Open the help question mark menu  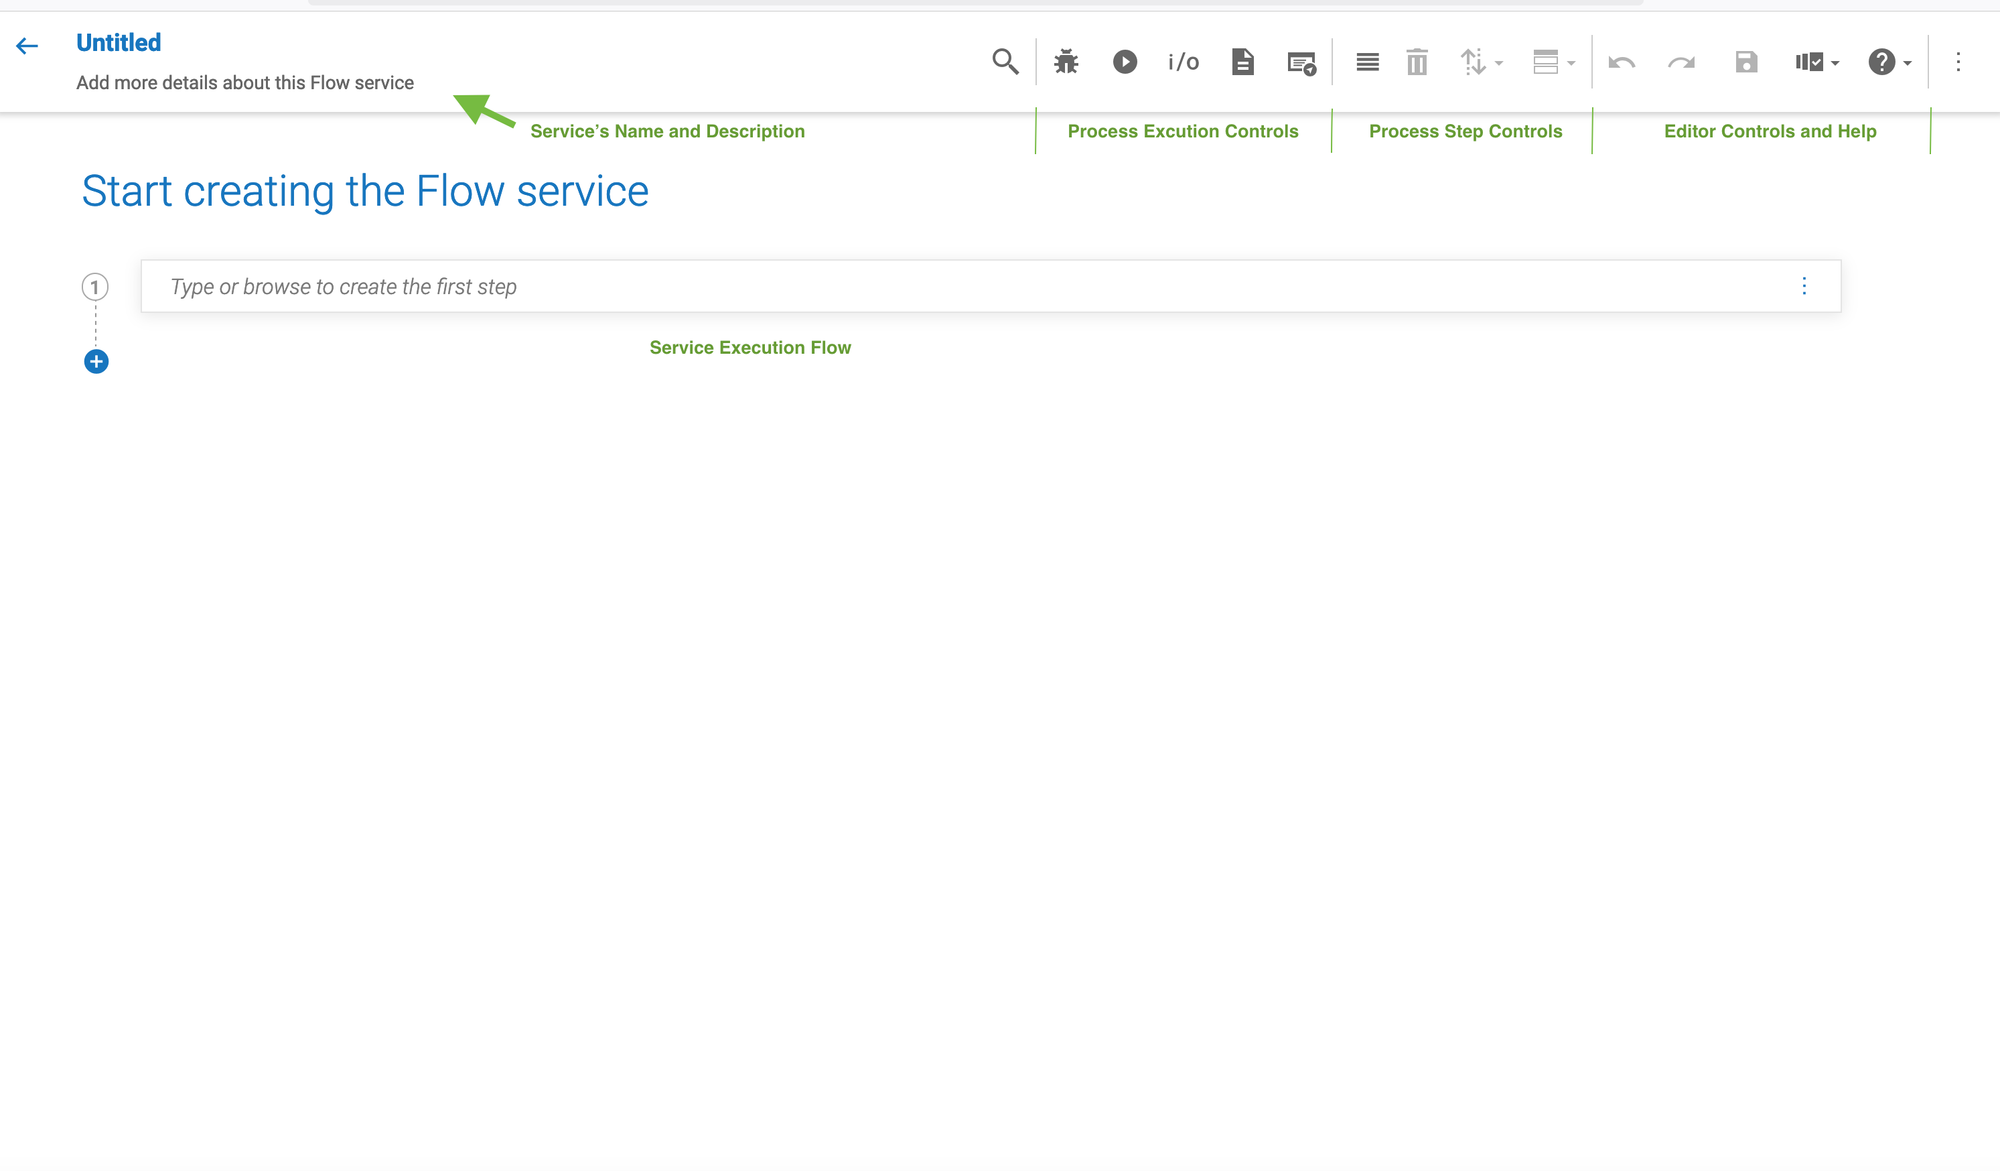[1889, 62]
